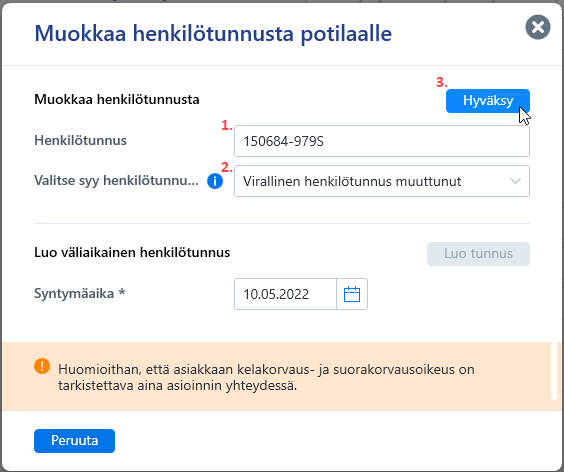This screenshot has height=472, width=564.
Task: Close the Muokkaa henkilötunnusta dialog
Action: 538,27
